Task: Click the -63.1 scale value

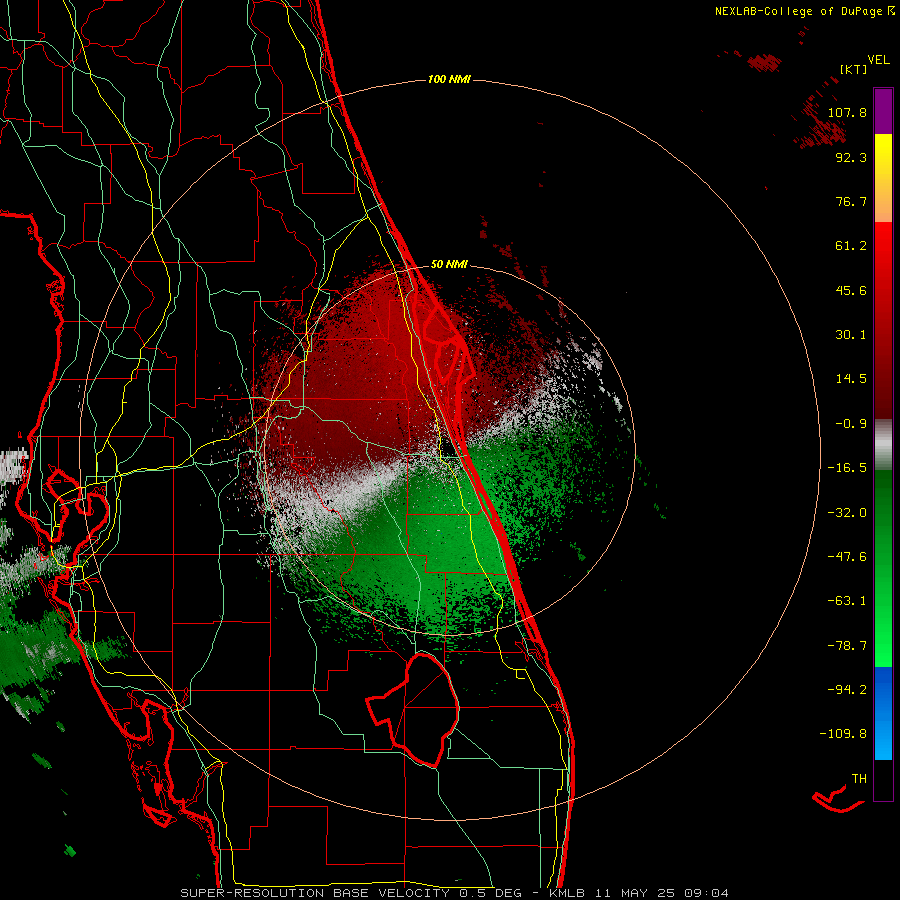Action: pos(847,601)
